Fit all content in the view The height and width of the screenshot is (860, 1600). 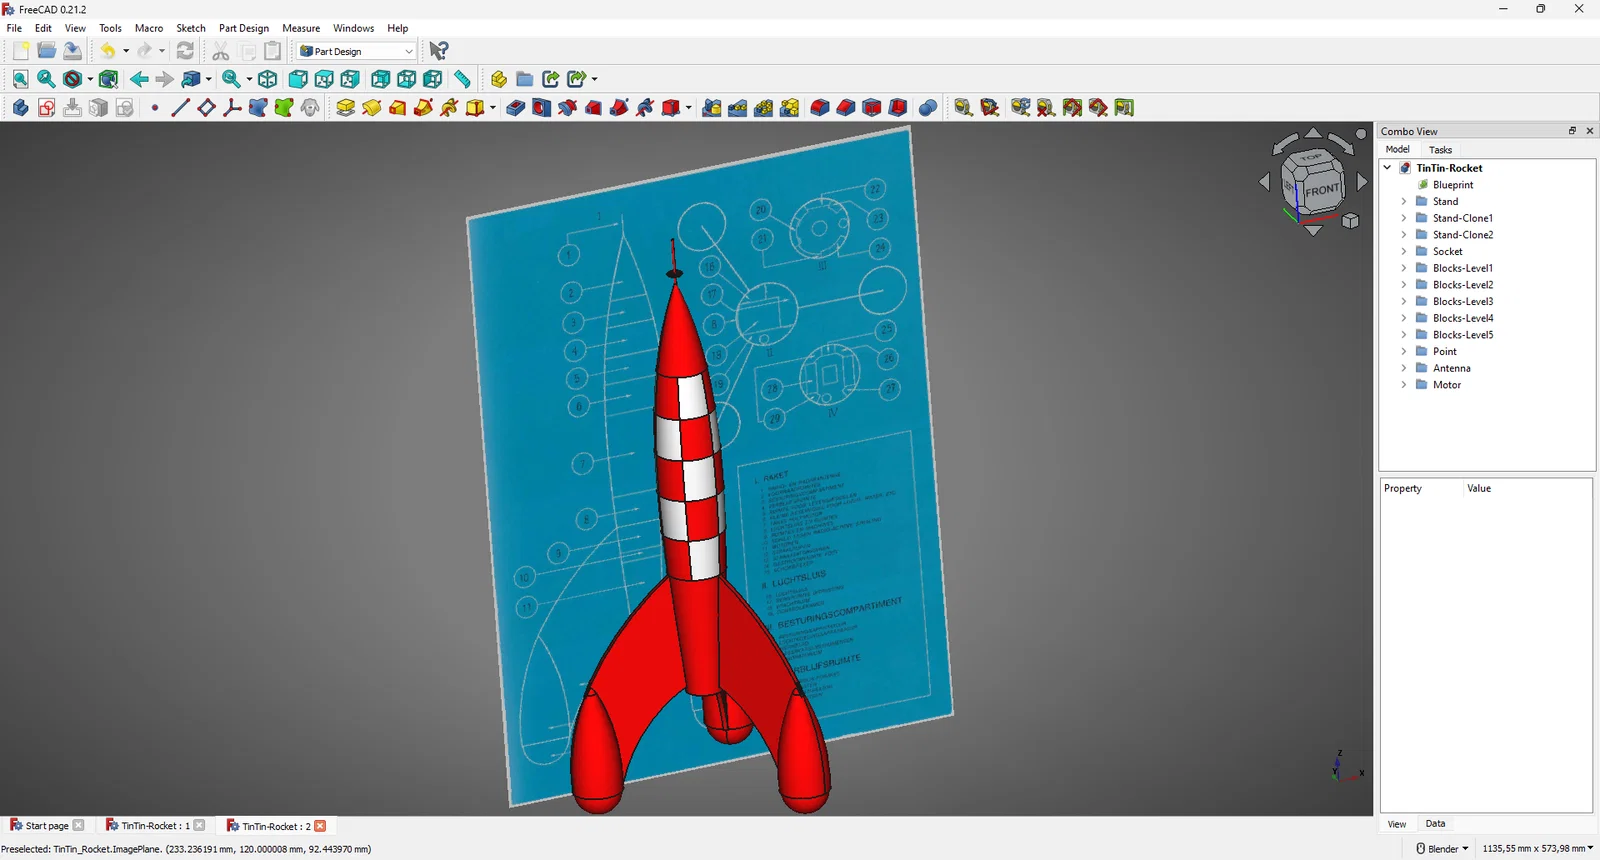[20, 79]
